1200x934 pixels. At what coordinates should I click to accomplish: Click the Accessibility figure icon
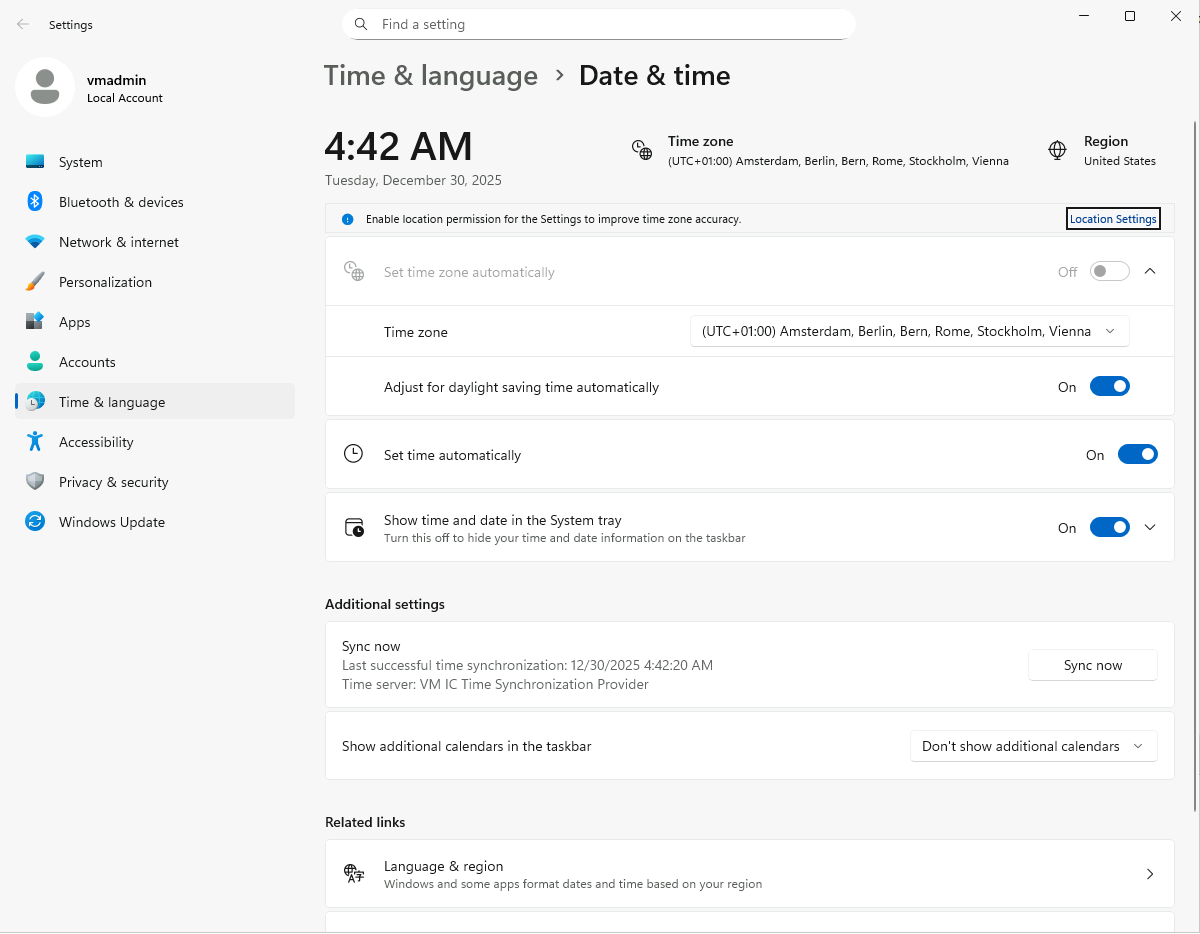(35, 442)
